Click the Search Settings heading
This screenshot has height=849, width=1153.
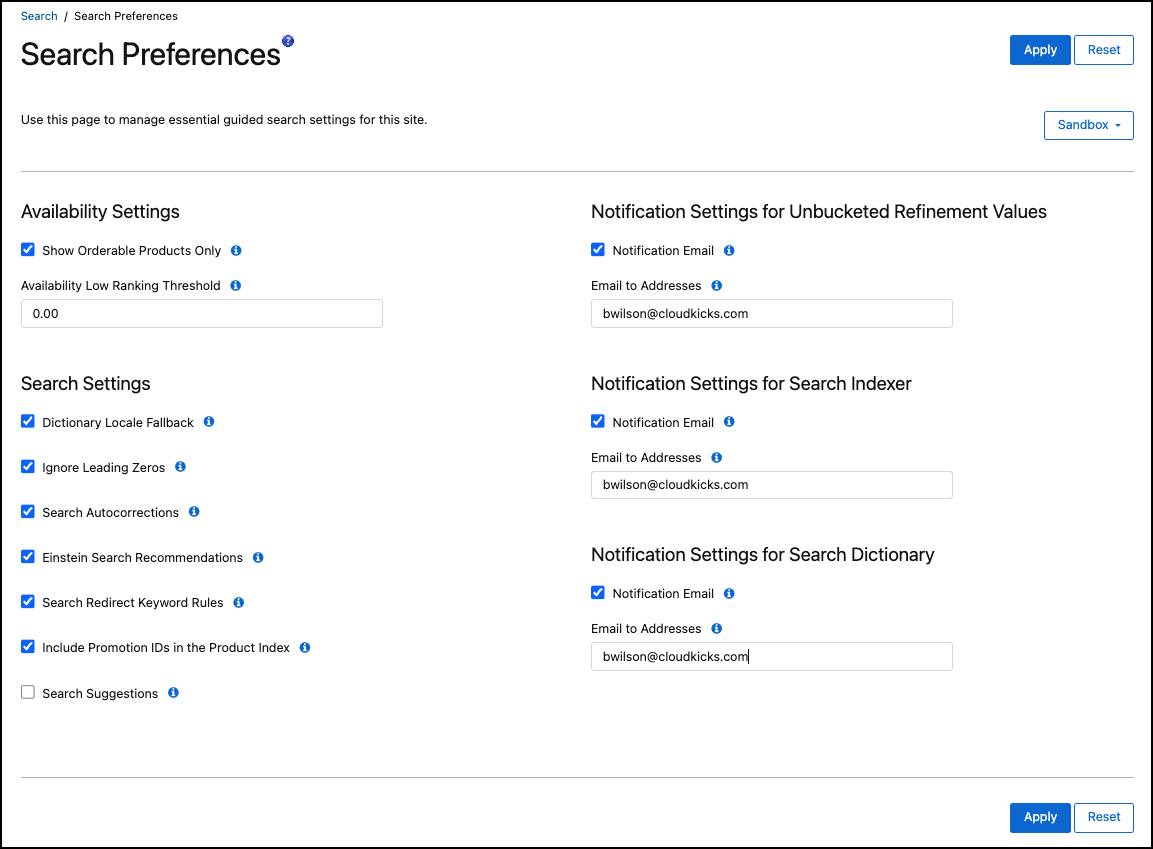(x=85, y=384)
